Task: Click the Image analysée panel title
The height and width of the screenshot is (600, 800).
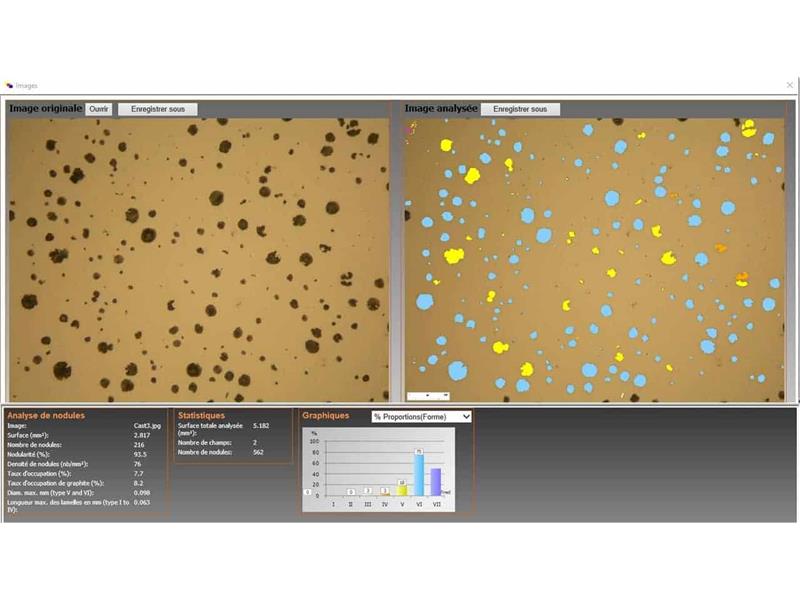Action: (441, 108)
